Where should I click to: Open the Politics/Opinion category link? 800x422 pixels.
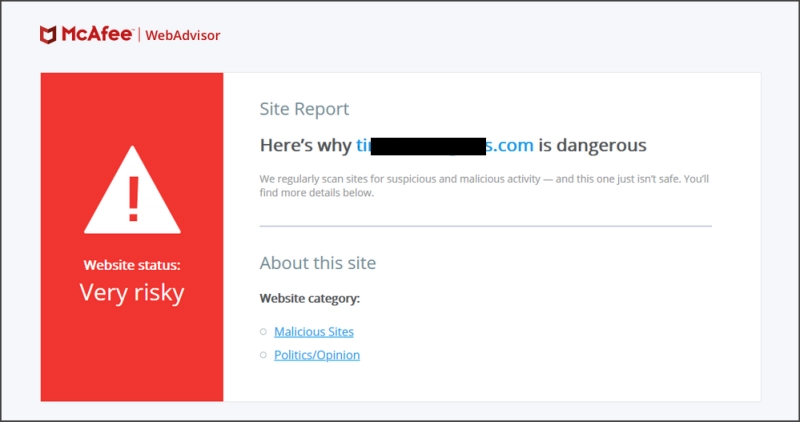[x=317, y=355]
